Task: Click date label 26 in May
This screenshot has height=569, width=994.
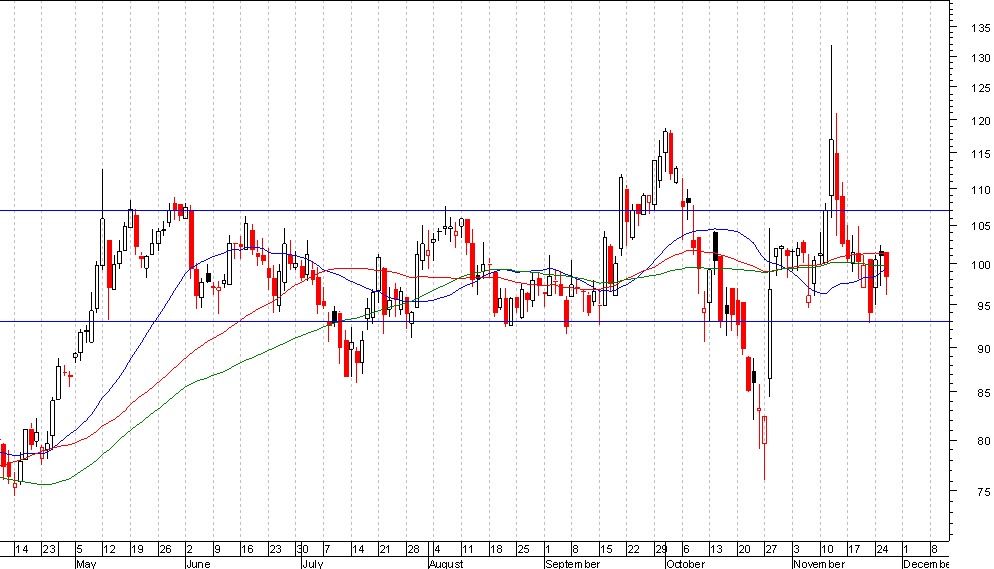Action: click(x=165, y=549)
